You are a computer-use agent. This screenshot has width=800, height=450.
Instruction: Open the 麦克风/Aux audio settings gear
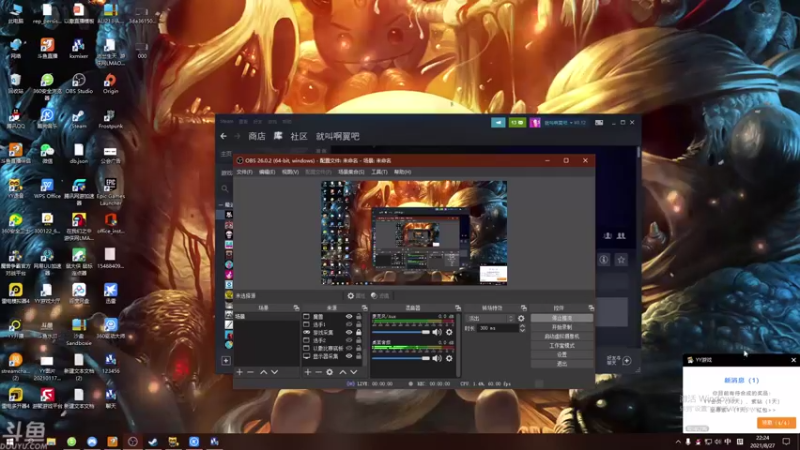[x=449, y=332]
